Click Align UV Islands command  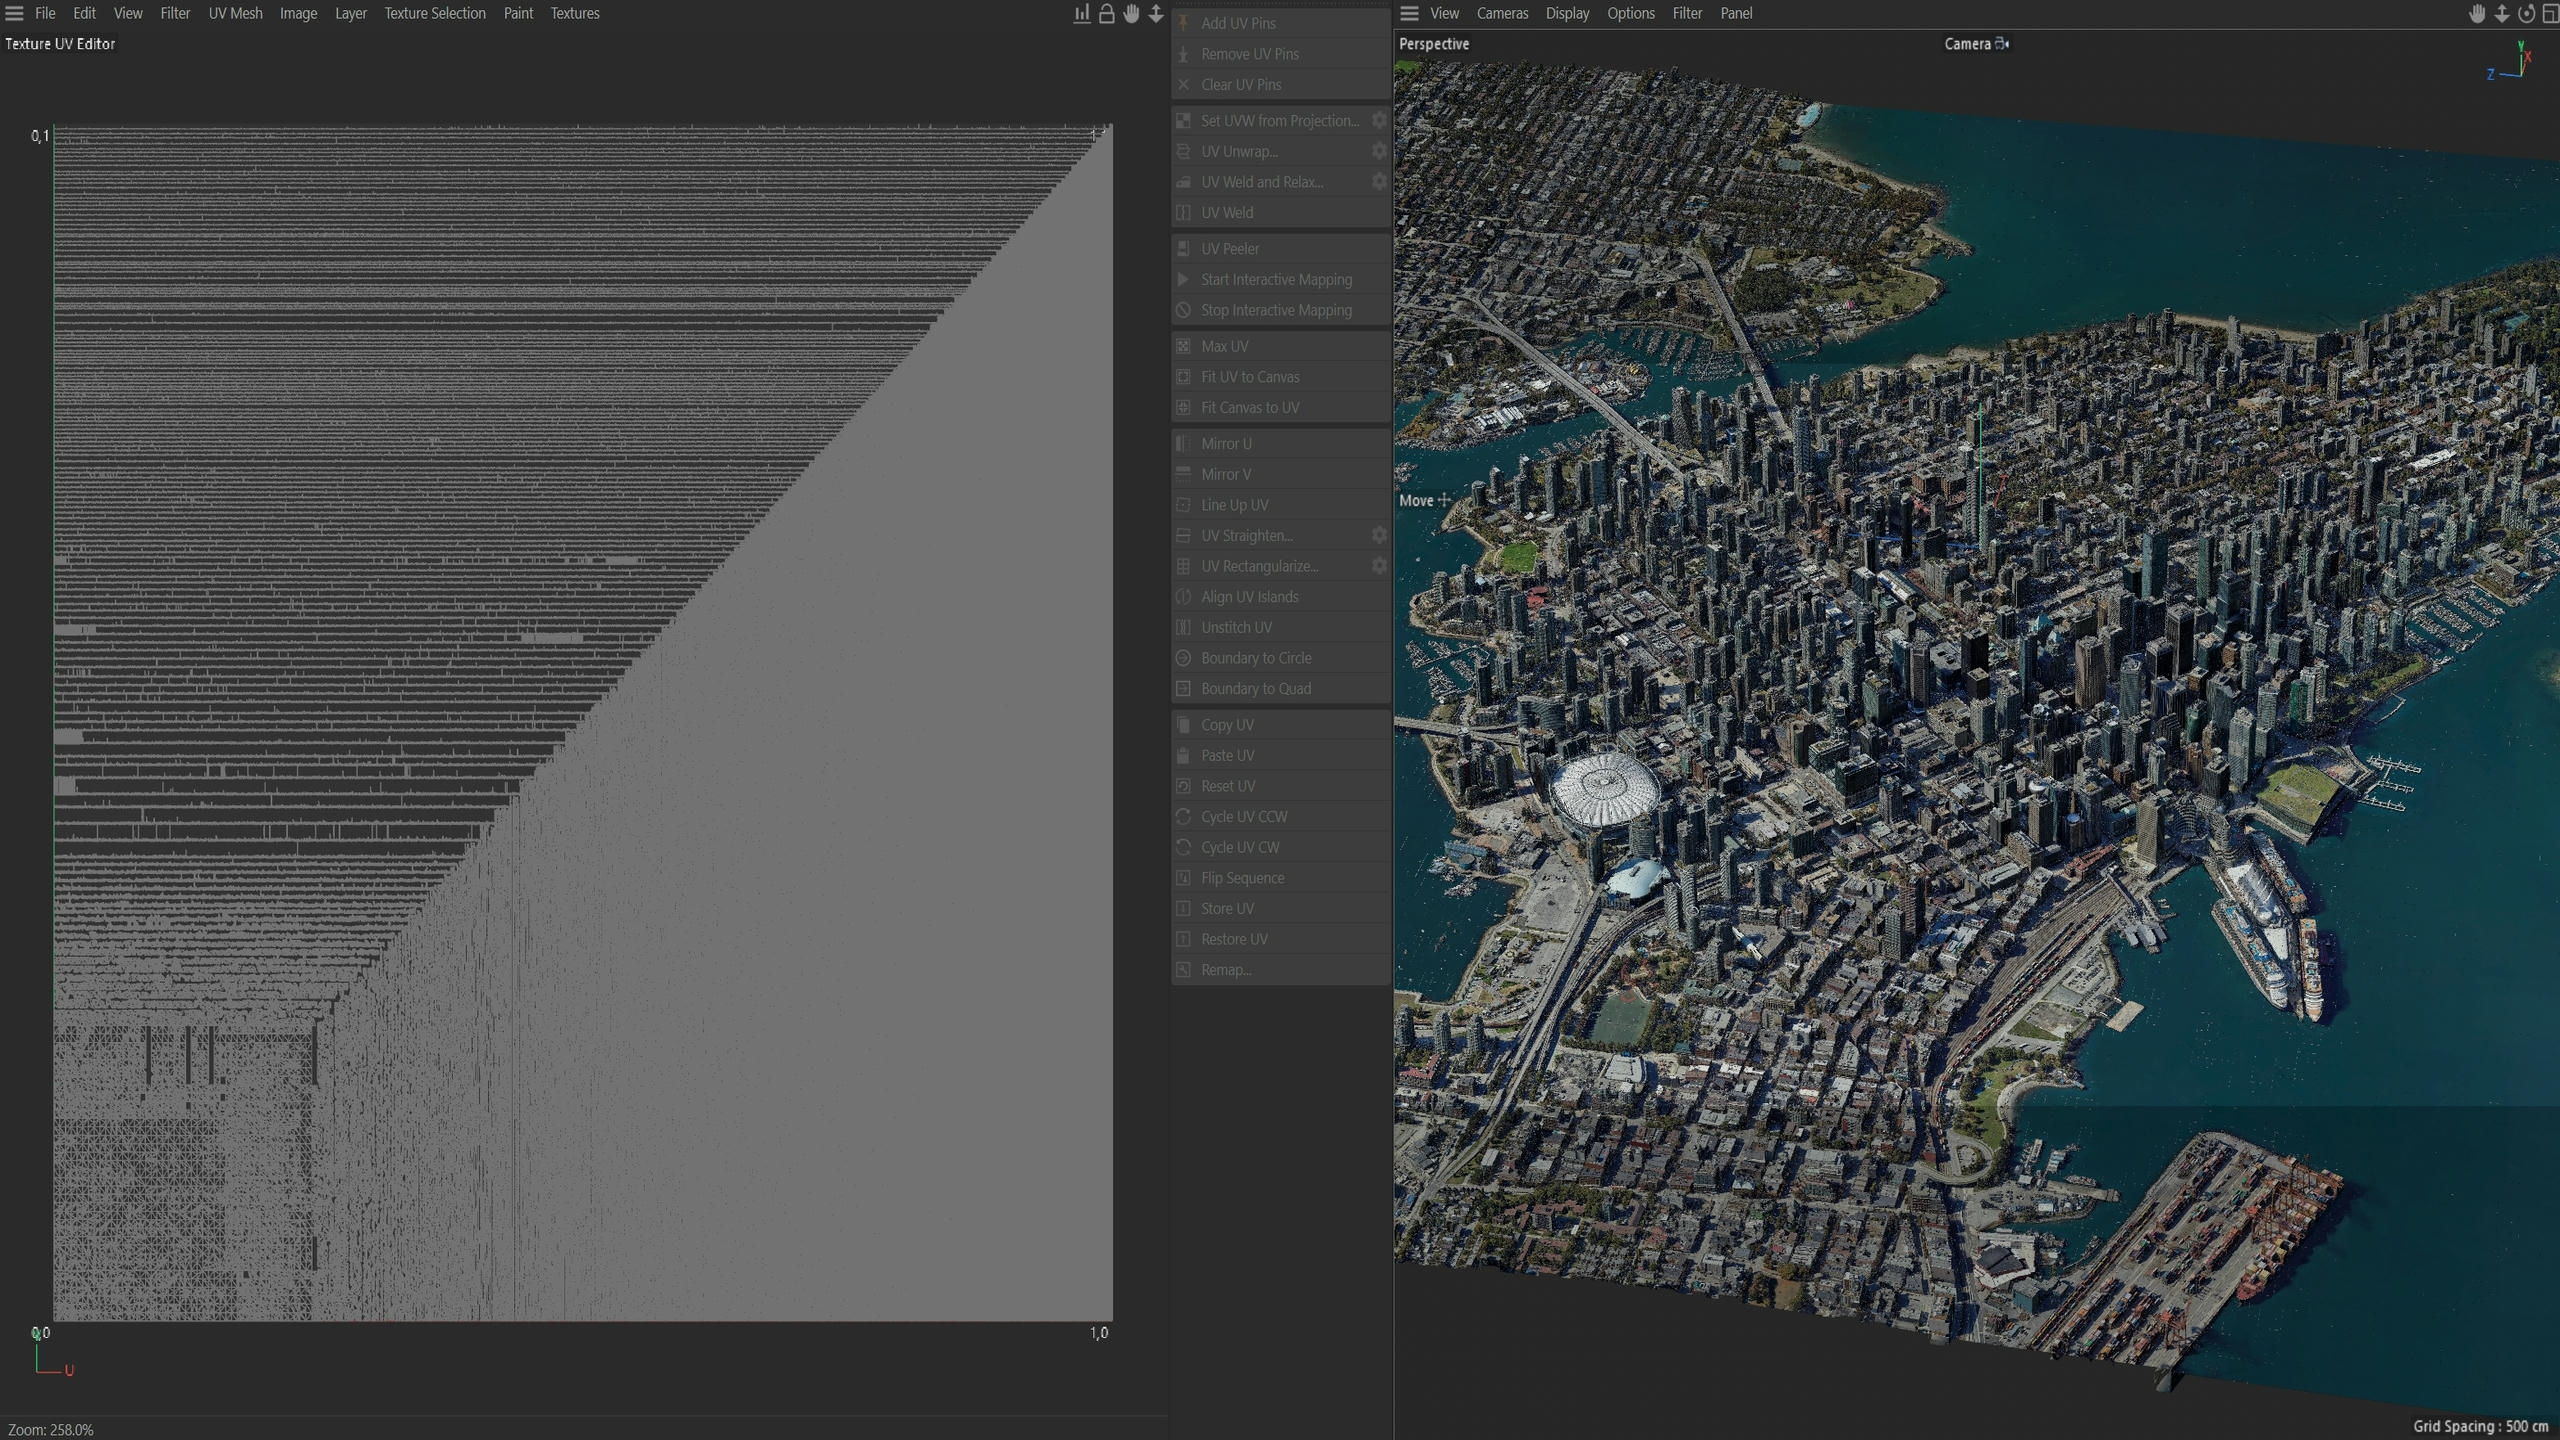[1281, 596]
